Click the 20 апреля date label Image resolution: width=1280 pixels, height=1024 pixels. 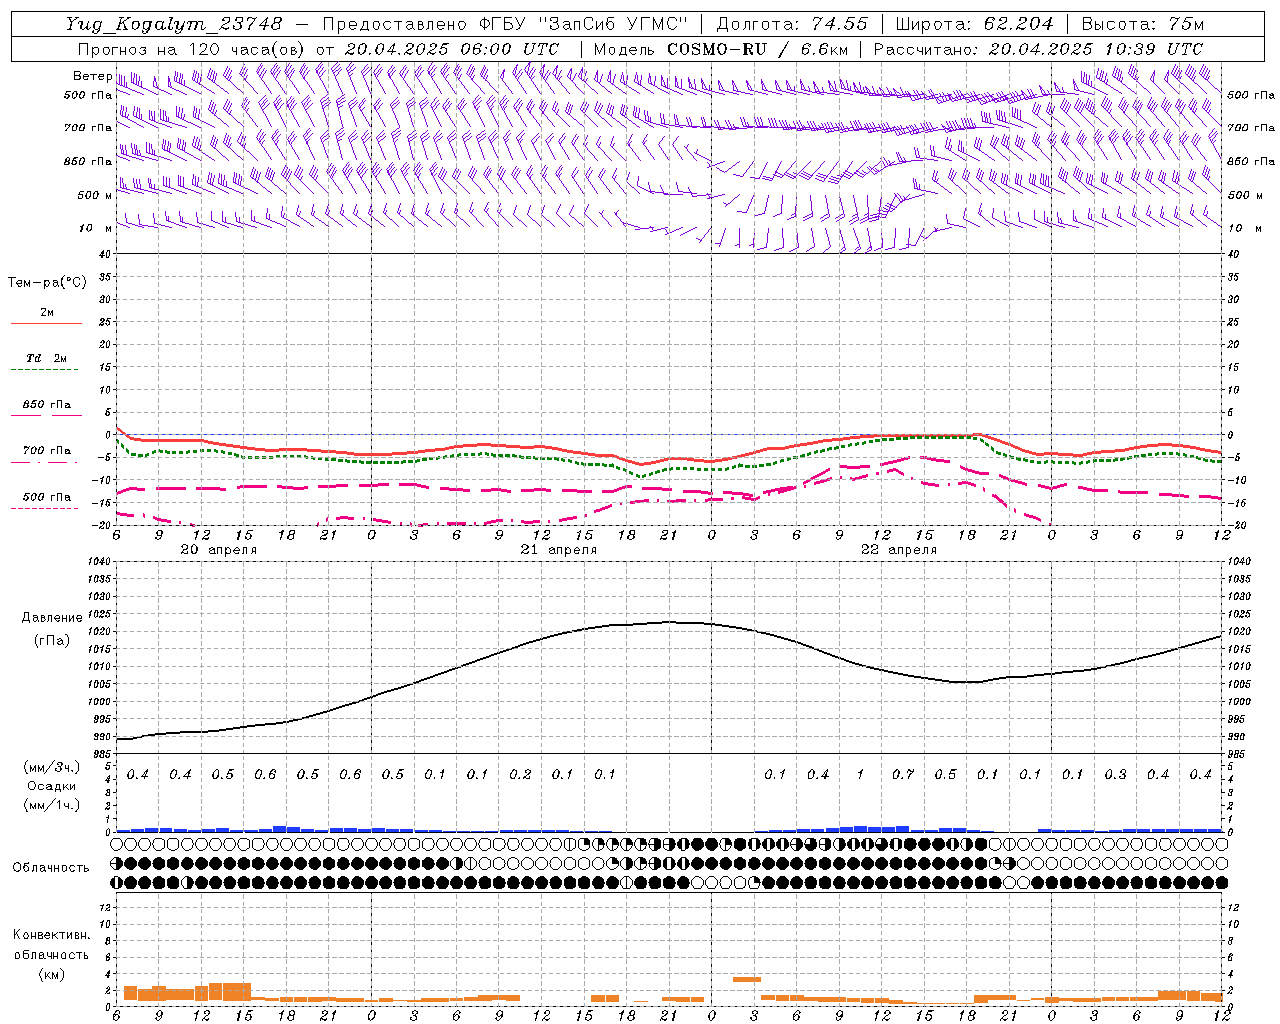click(219, 550)
